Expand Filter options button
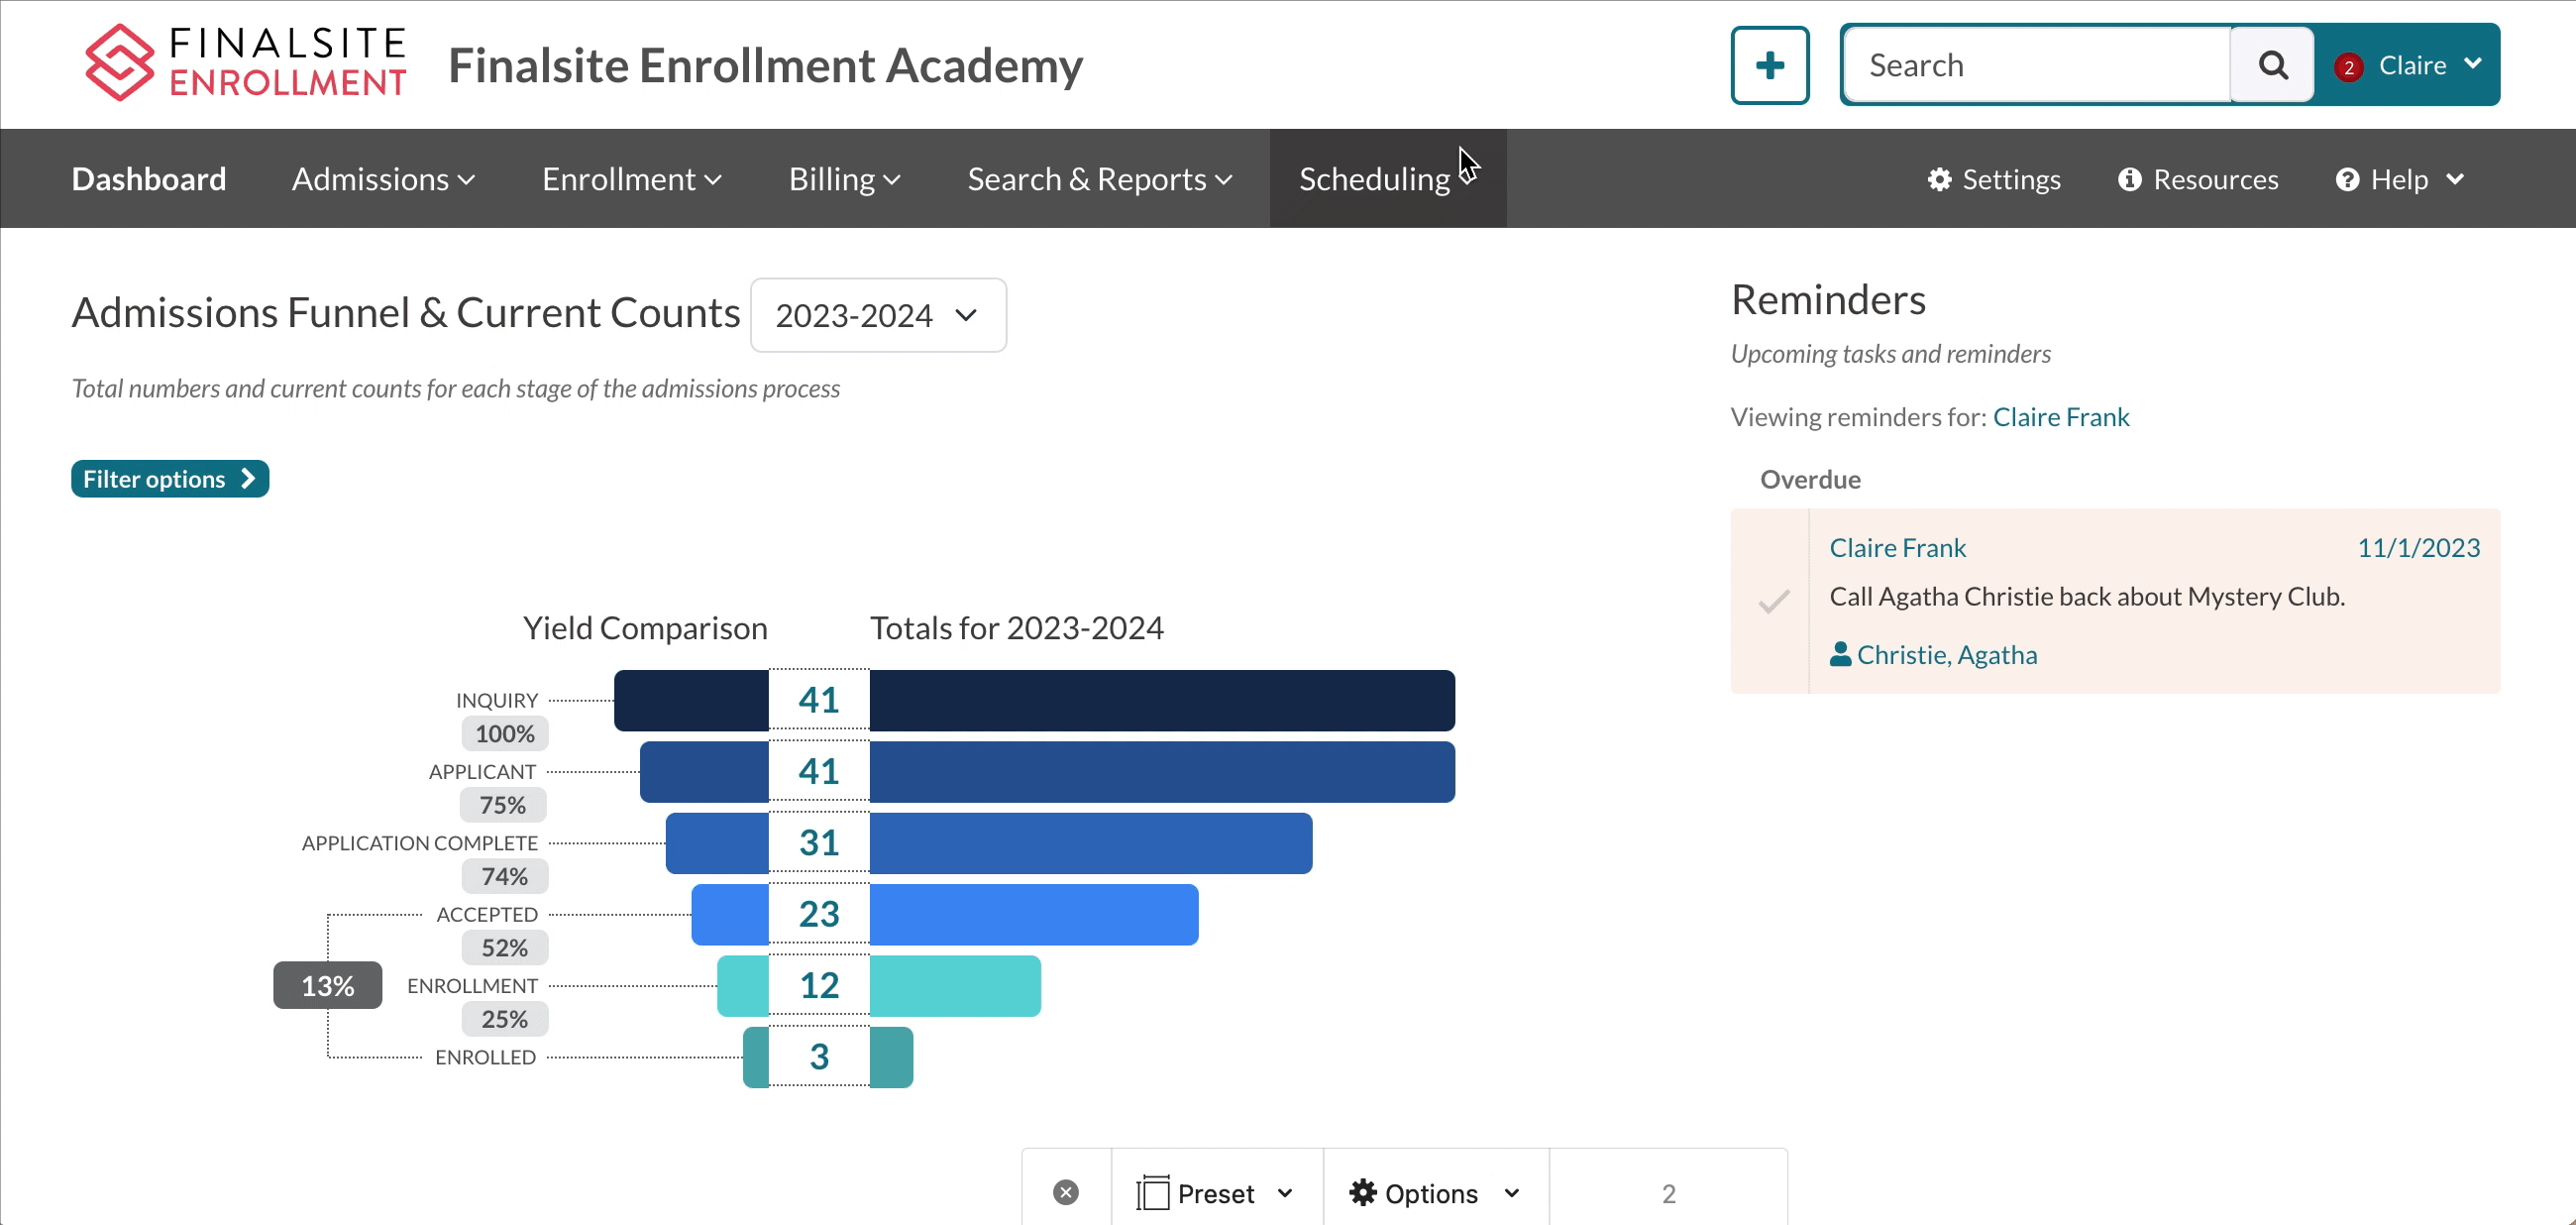 point(169,479)
